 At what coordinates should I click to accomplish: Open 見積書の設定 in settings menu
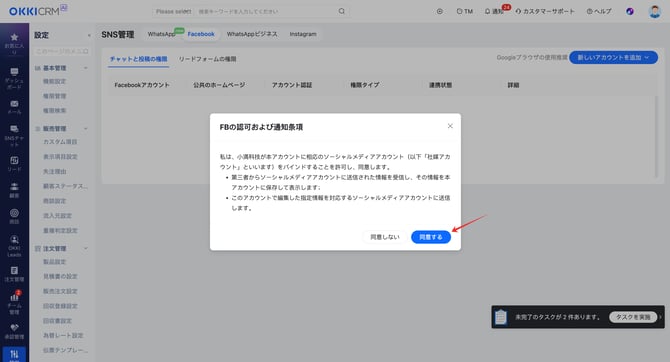pyautogui.click(x=60, y=277)
